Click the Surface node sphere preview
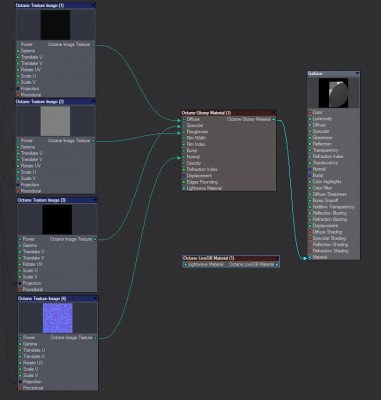381x400 pixels. pyautogui.click(x=334, y=93)
